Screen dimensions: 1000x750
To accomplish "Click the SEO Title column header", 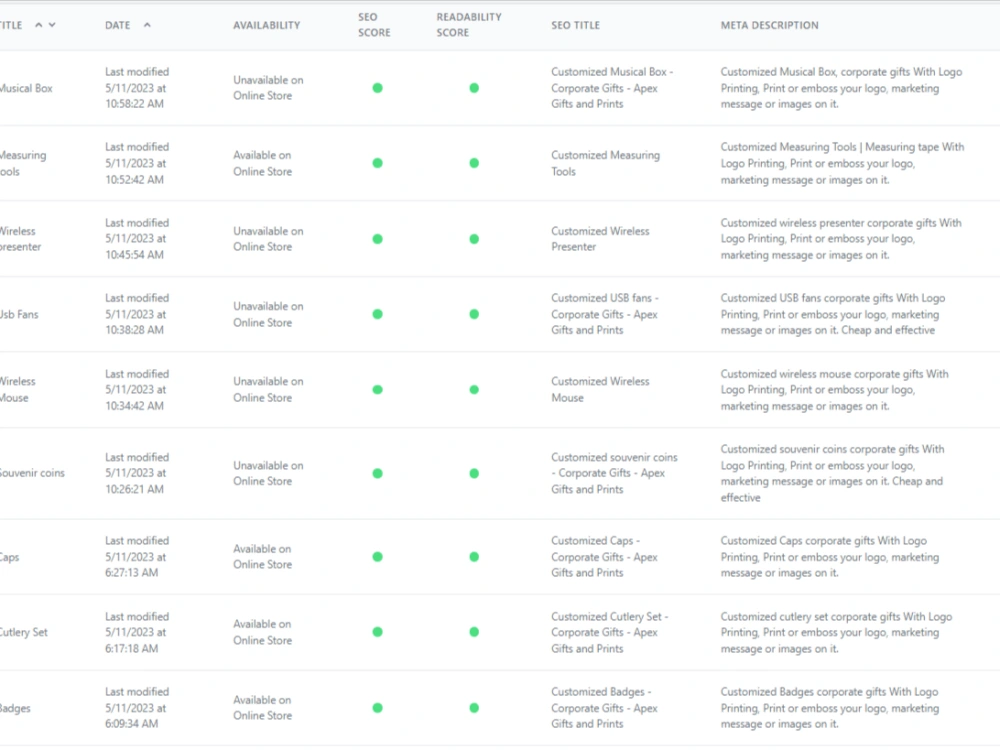I will 575,25.
